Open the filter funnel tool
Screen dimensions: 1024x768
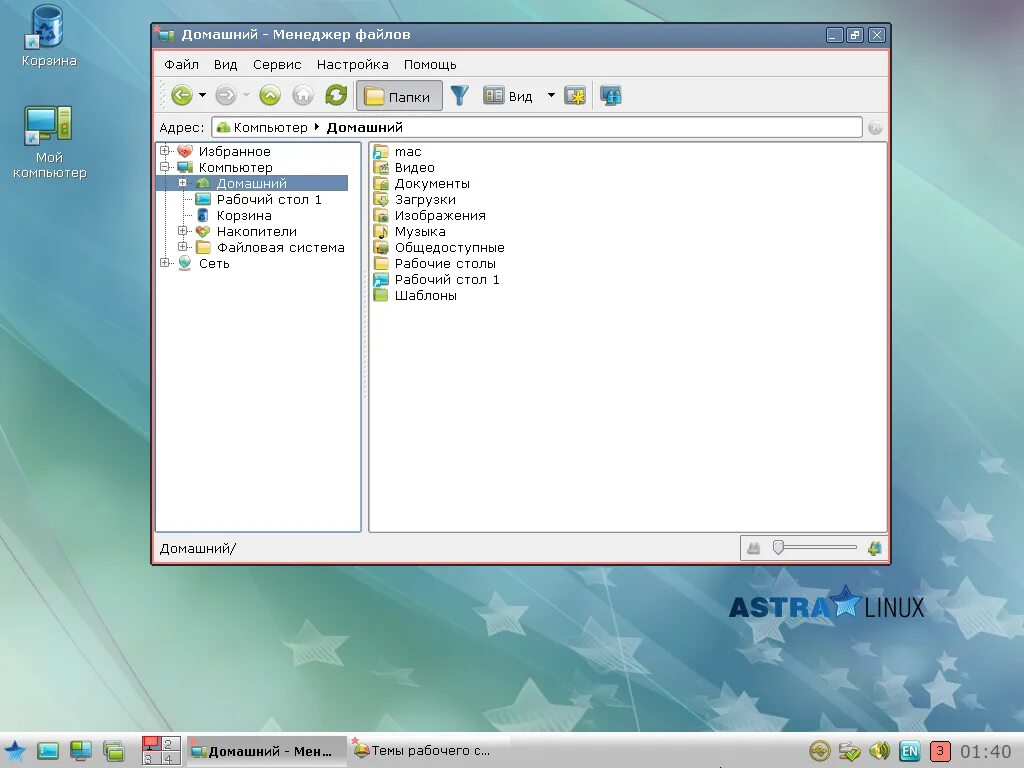pyautogui.click(x=460, y=96)
